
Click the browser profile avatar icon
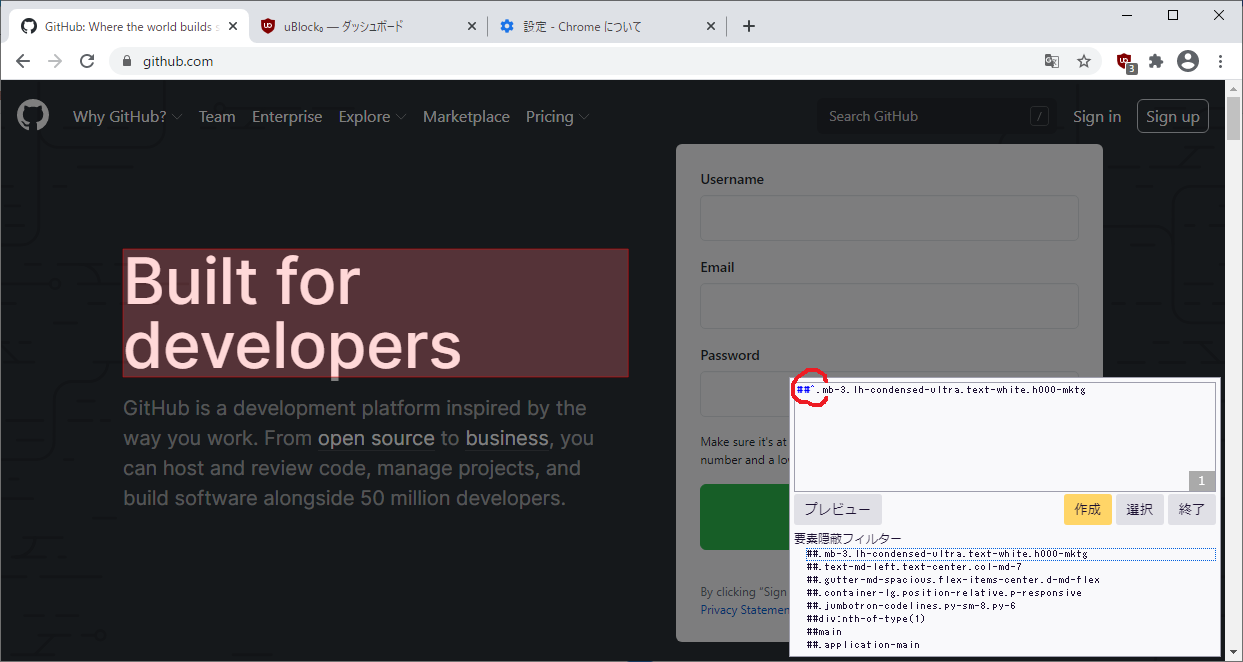1187,61
